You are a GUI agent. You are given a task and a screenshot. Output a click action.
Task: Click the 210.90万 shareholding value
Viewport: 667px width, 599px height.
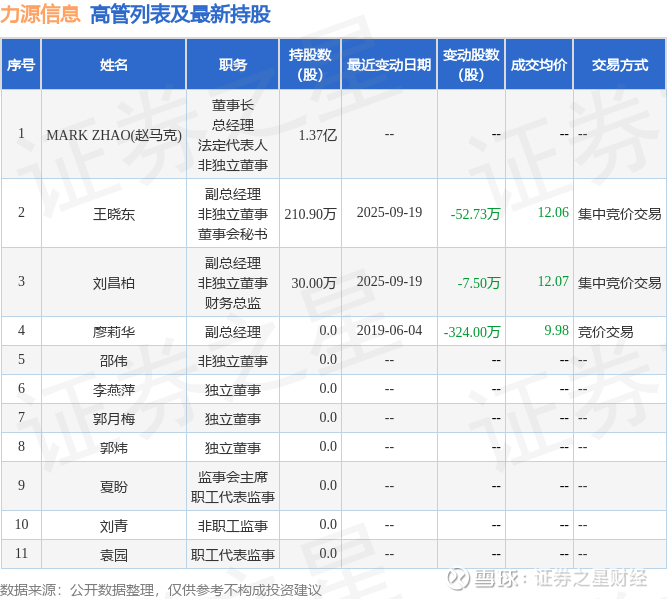pyautogui.click(x=311, y=214)
